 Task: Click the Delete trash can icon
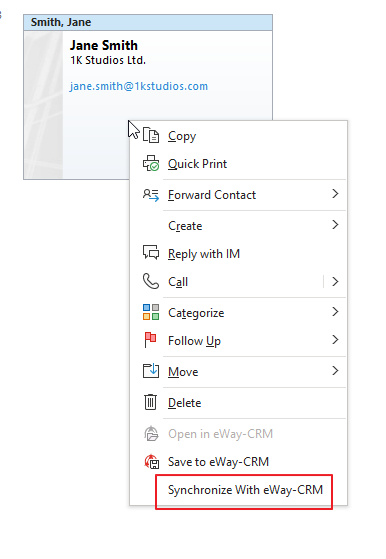click(150, 402)
